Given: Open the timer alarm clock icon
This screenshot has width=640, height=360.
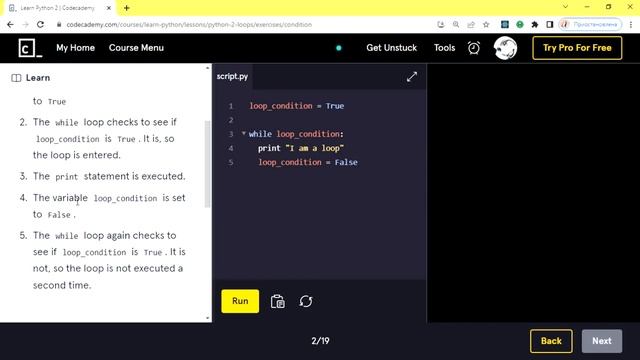Looking at the screenshot, I should [473, 48].
